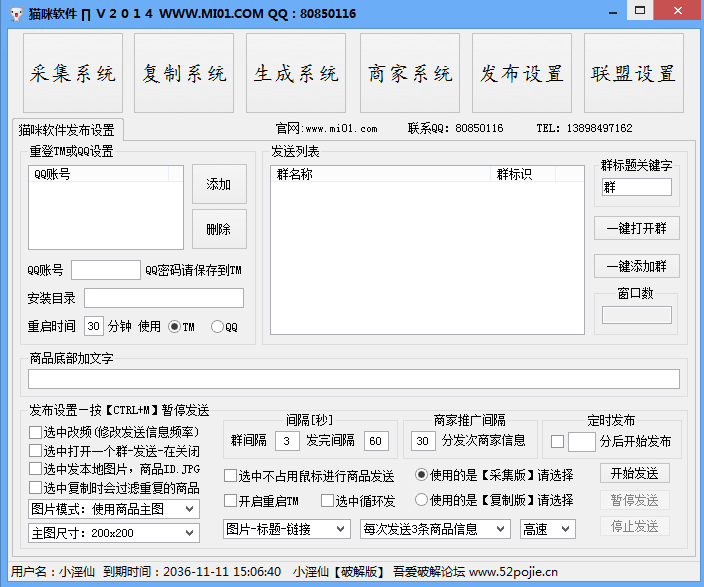Viewport: 704px width, 587px height.
Task: Open the 生成系统 module
Action: pyautogui.click(x=296, y=73)
